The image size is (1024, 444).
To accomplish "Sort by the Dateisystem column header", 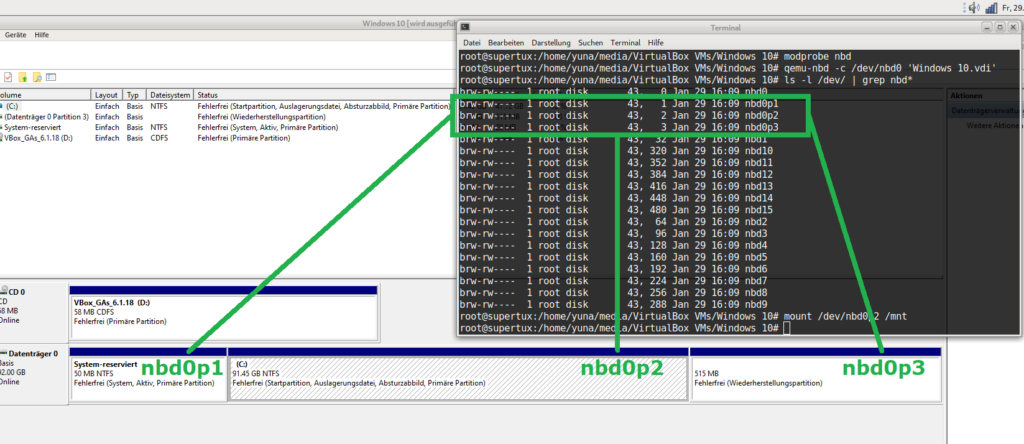I will 170,95.
